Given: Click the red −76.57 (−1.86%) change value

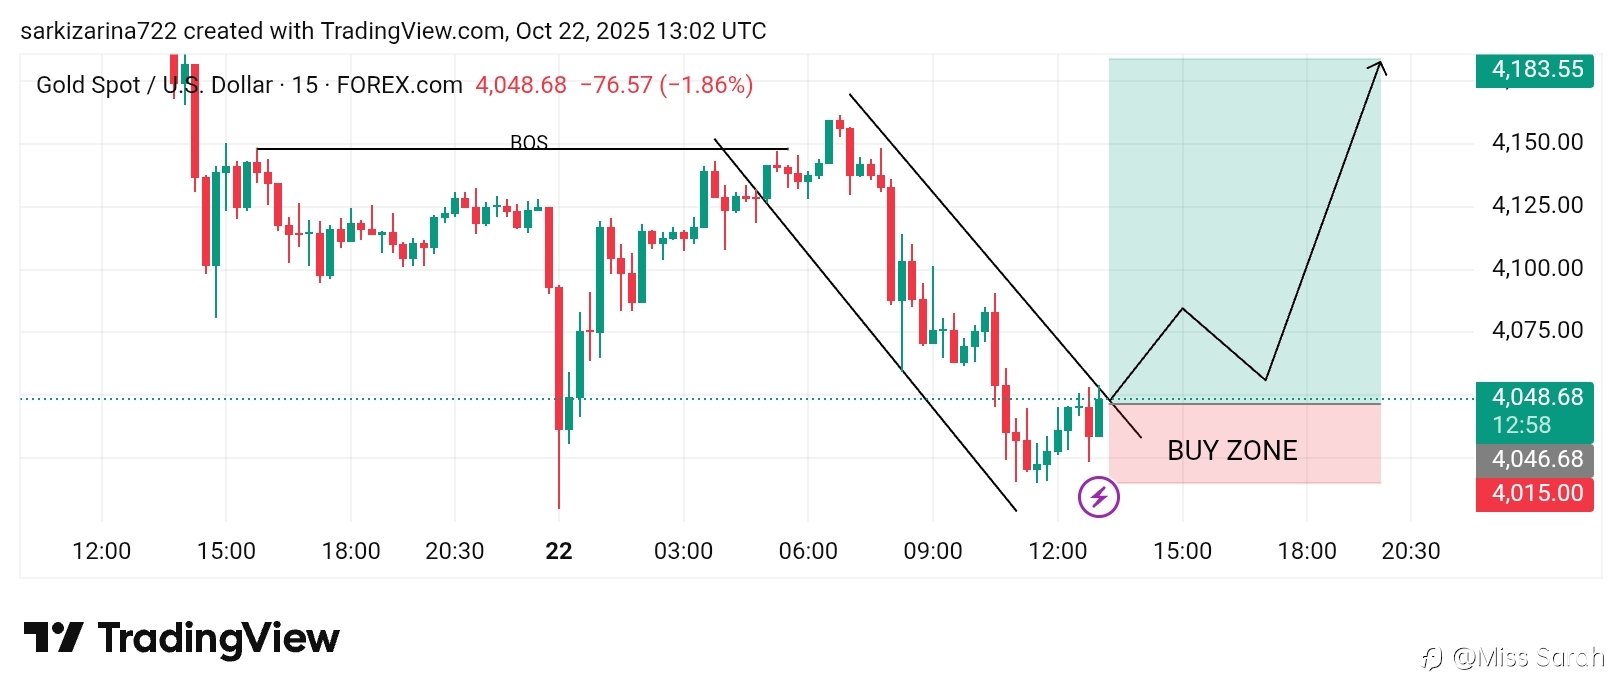Looking at the screenshot, I should coord(667,85).
